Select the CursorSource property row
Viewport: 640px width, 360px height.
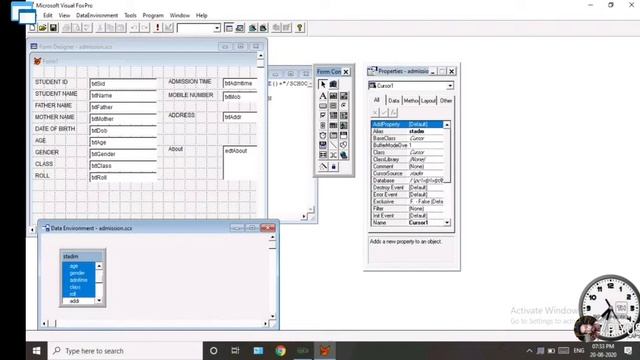tap(407, 173)
